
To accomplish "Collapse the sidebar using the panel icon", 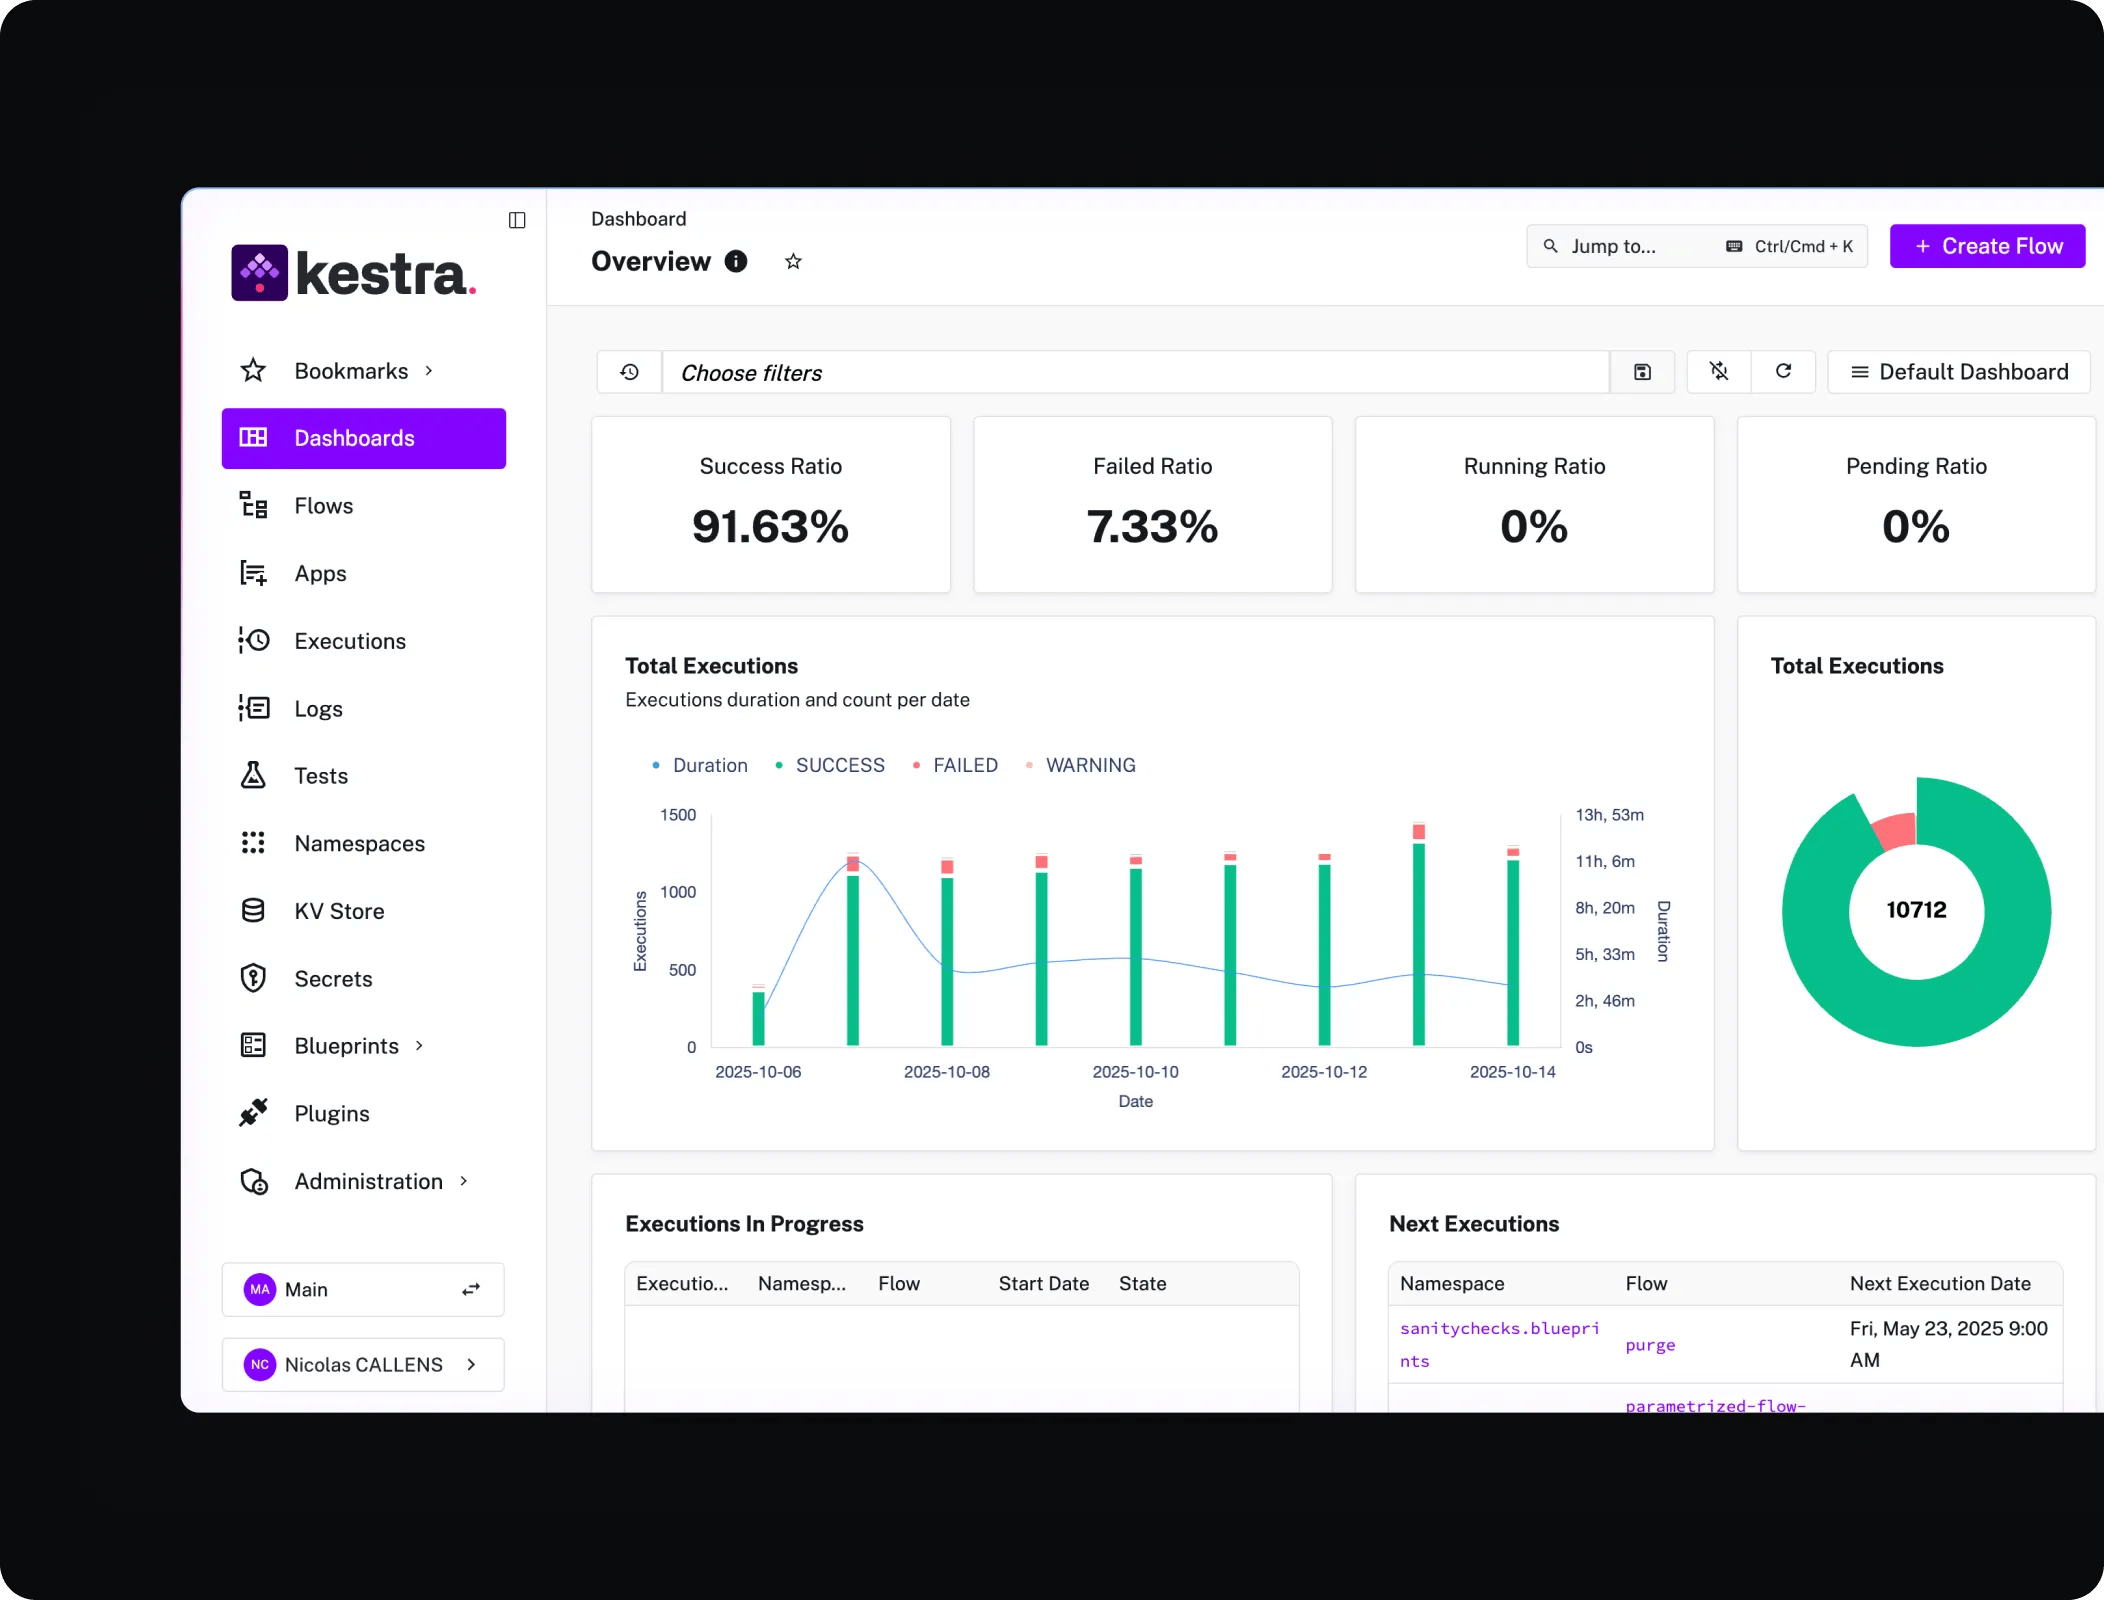I will click(x=517, y=220).
